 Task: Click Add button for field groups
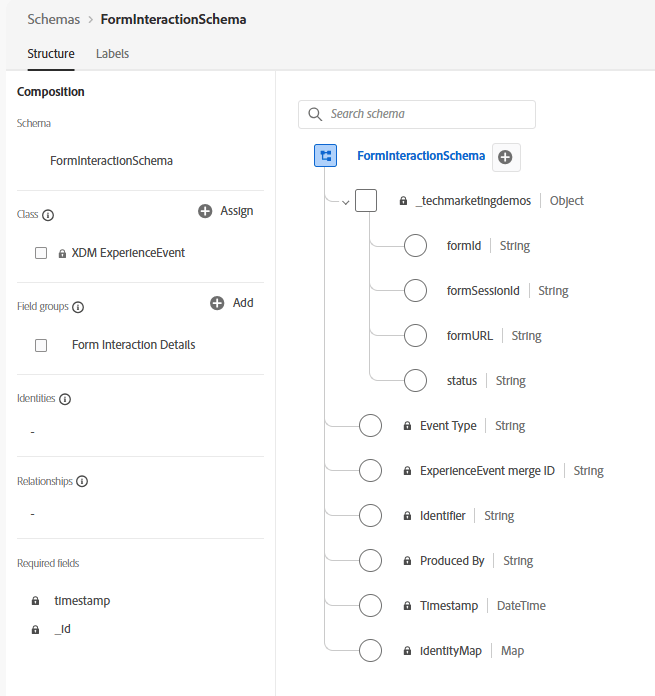[x=232, y=303]
